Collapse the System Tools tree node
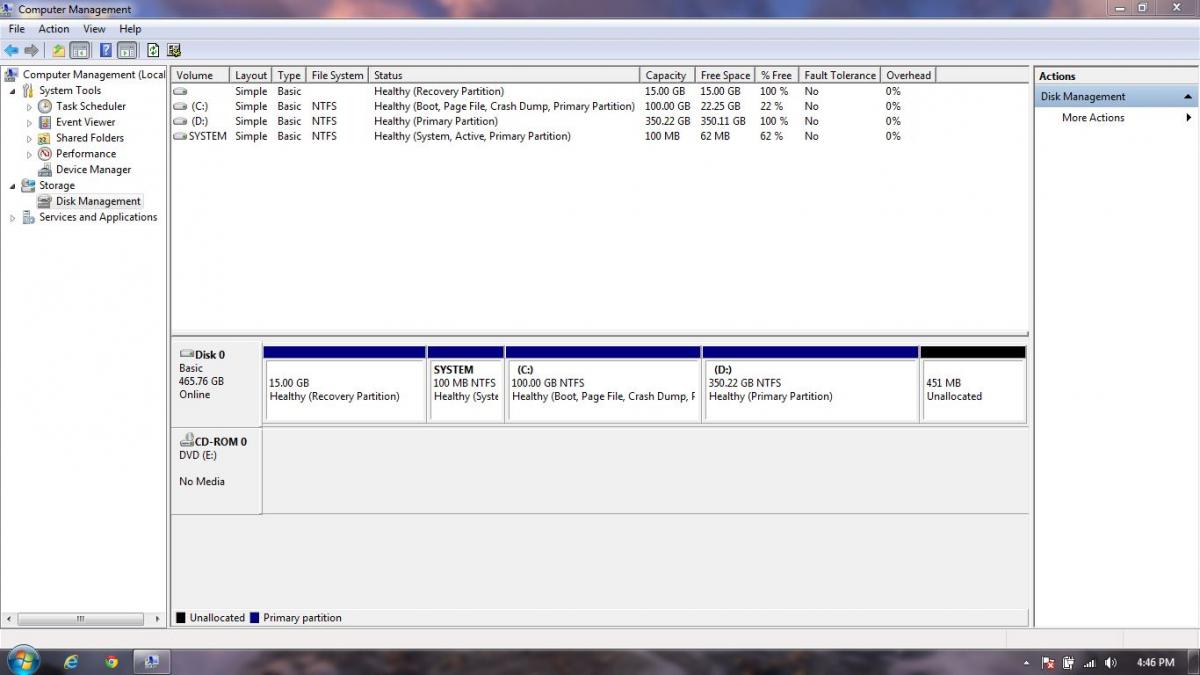 [12, 91]
